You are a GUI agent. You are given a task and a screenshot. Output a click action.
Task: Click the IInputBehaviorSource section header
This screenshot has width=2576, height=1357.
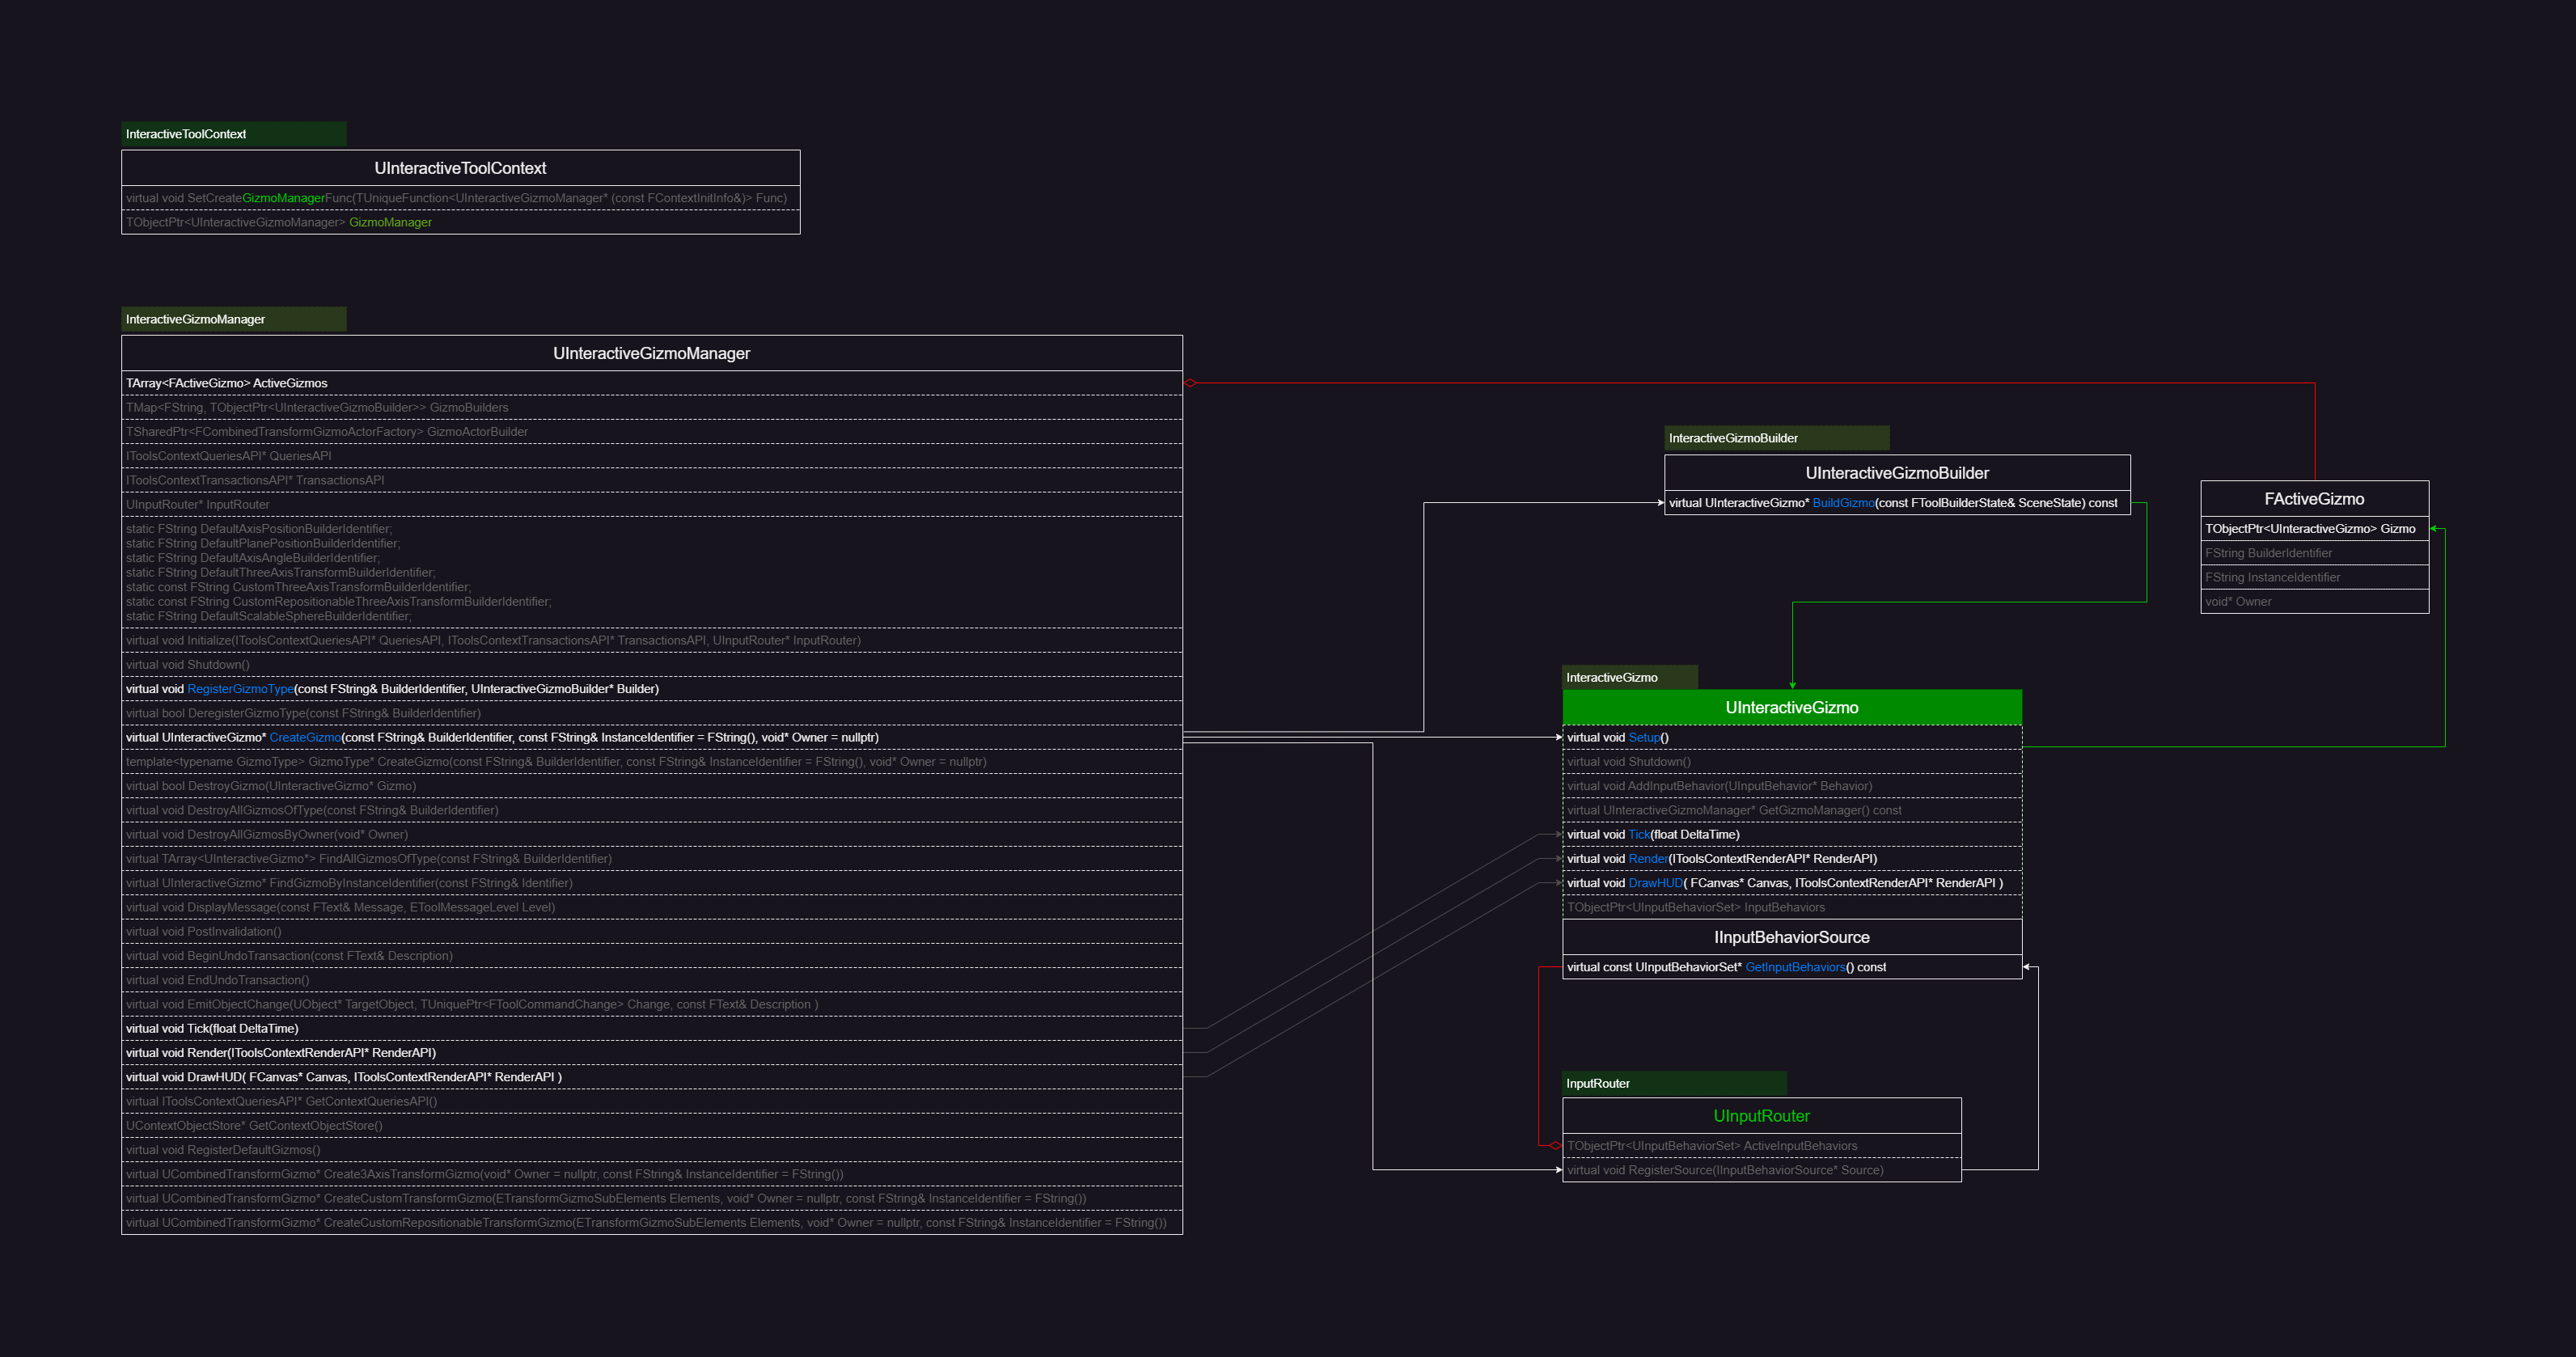(1791, 937)
